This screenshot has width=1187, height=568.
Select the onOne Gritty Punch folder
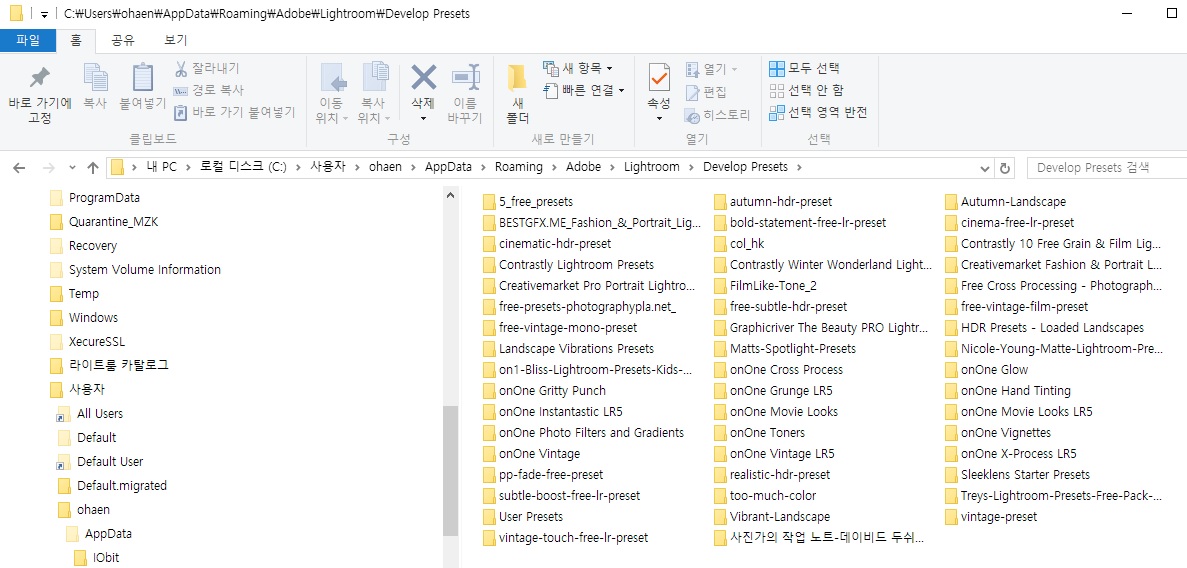[x=552, y=391]
